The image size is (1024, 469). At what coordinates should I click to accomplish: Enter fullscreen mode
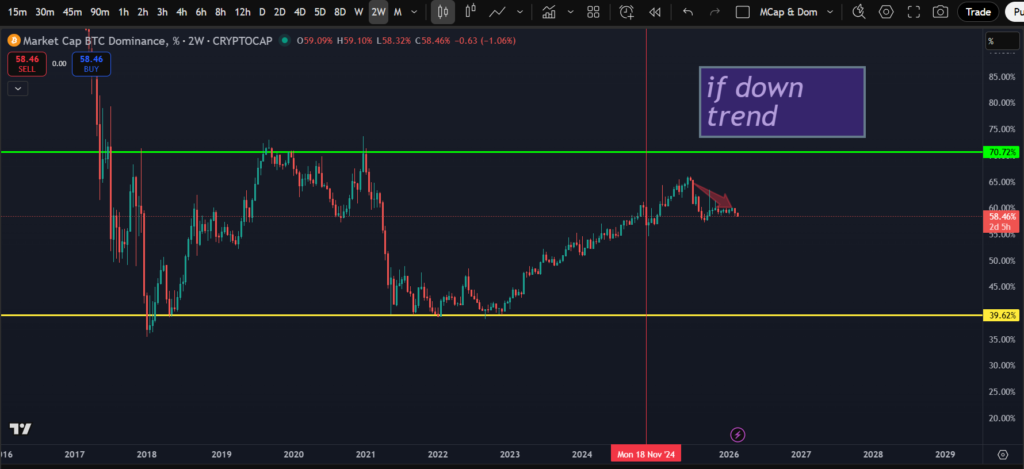pos(913,12)
